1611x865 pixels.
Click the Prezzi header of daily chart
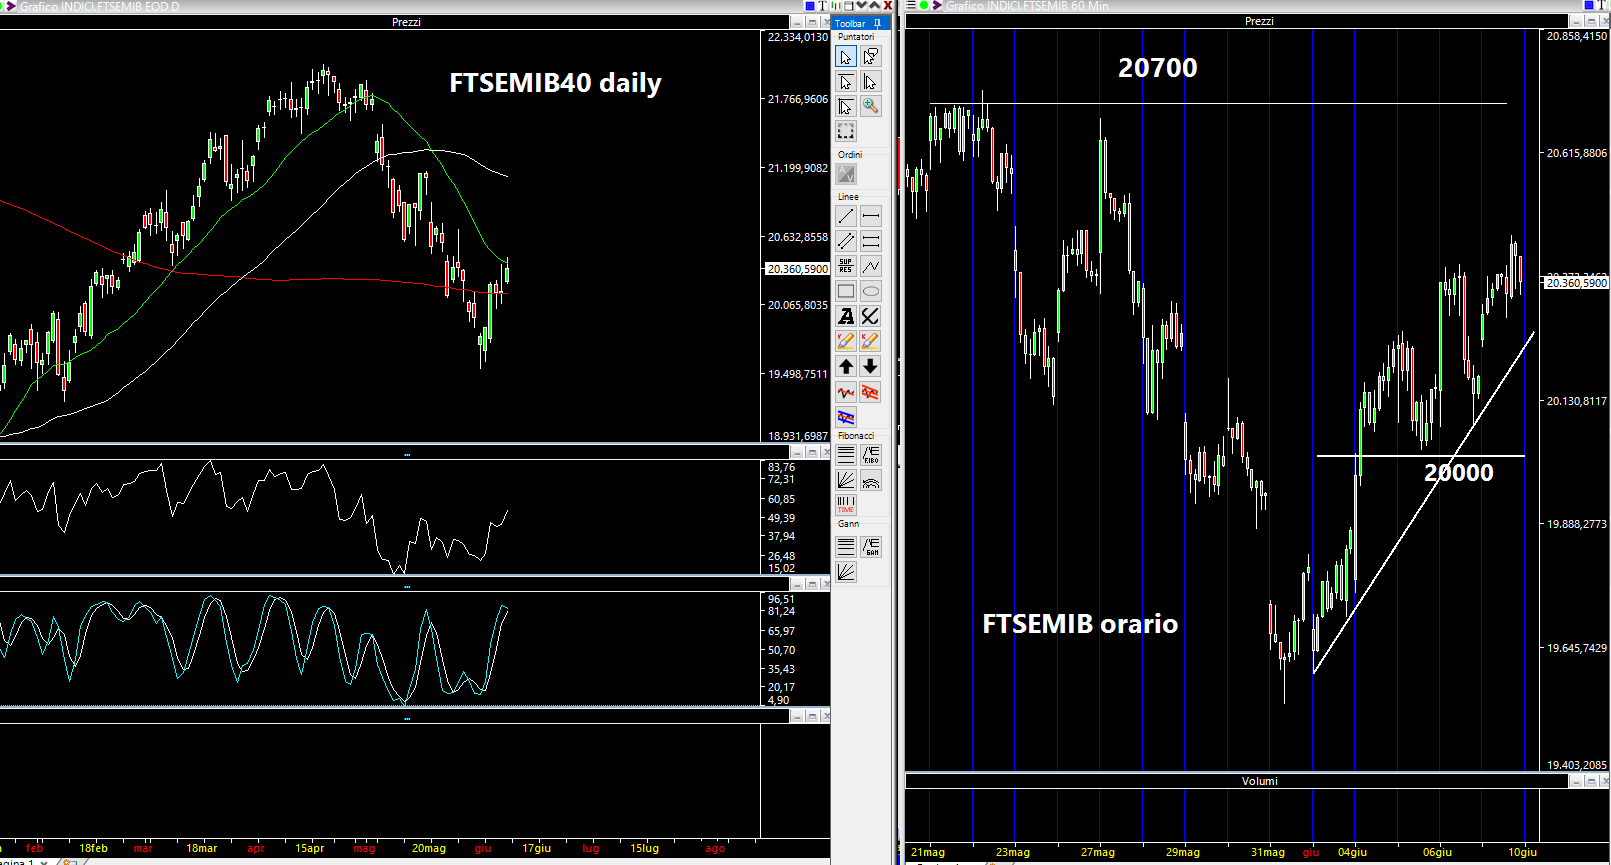click(406, 22)
